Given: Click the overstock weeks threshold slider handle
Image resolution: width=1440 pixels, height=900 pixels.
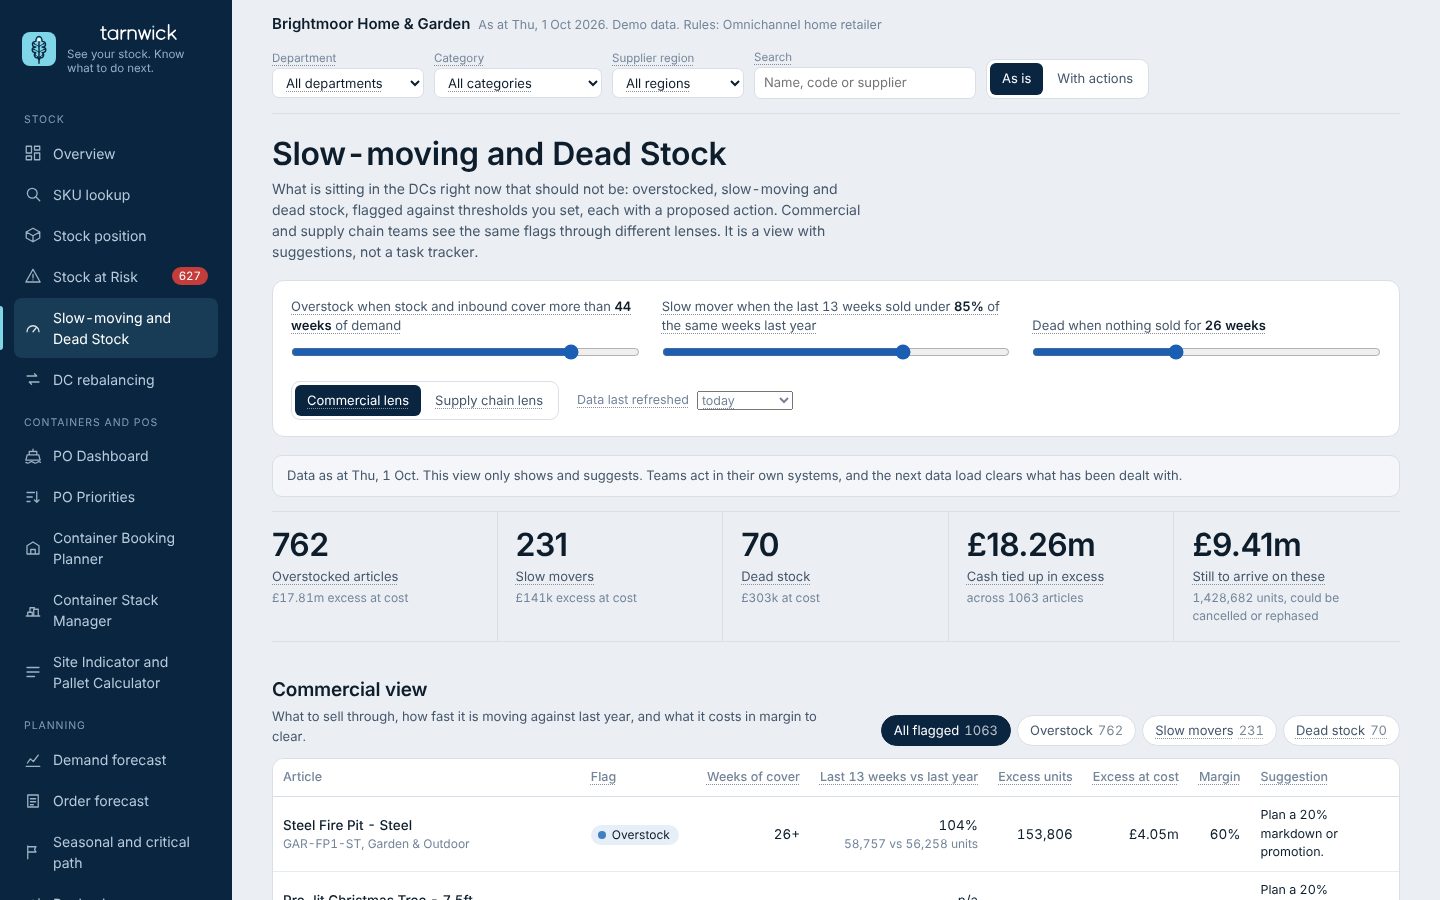Looking at the screenshot, I should (x=571, y=352).
